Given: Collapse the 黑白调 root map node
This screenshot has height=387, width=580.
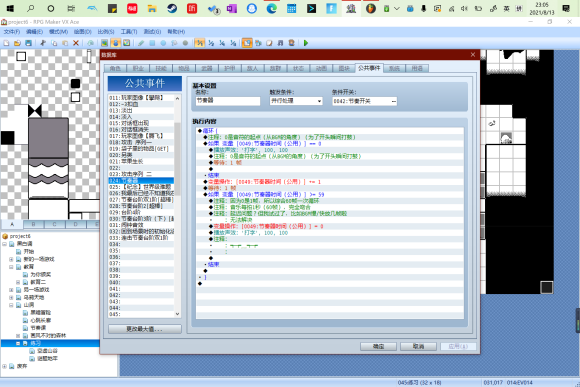Looking at the screenshot, I should point(4,244).
